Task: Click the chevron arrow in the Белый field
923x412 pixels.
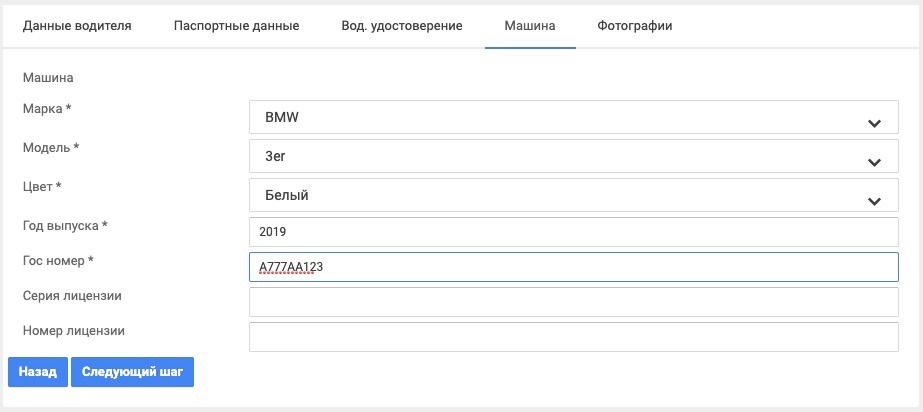Action: coord(874,202)
